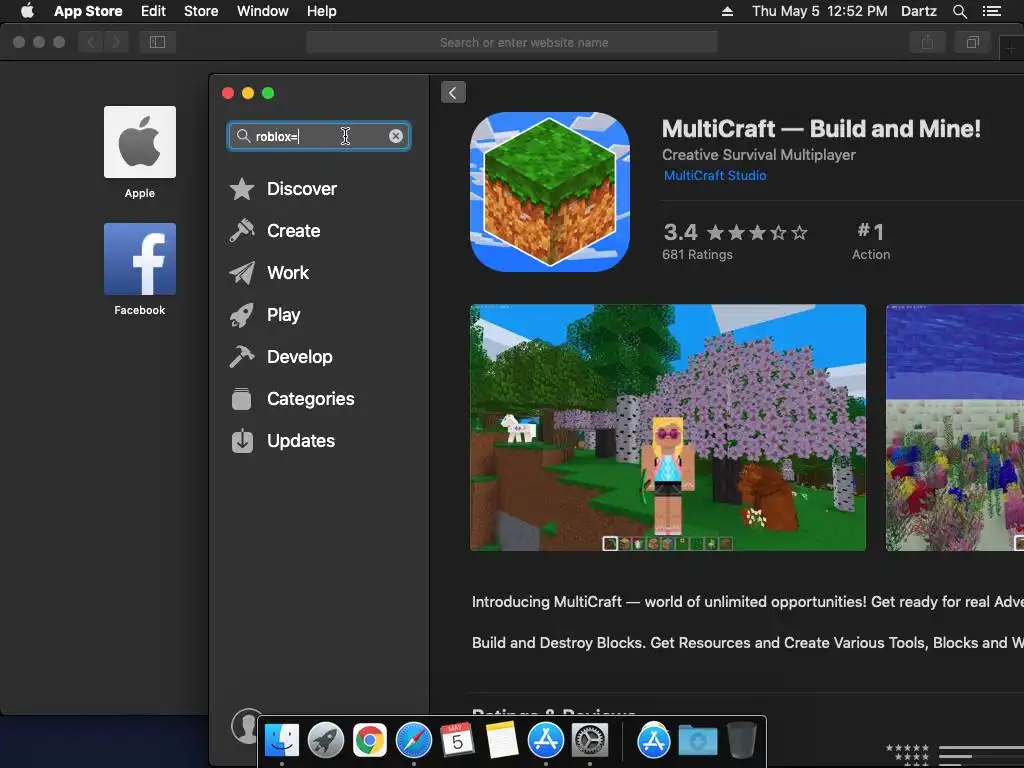Image resolution: width=1024 pixels, height=768 pixels.
Task: Open the Work paper plane icon
Action: pos(242,272)
